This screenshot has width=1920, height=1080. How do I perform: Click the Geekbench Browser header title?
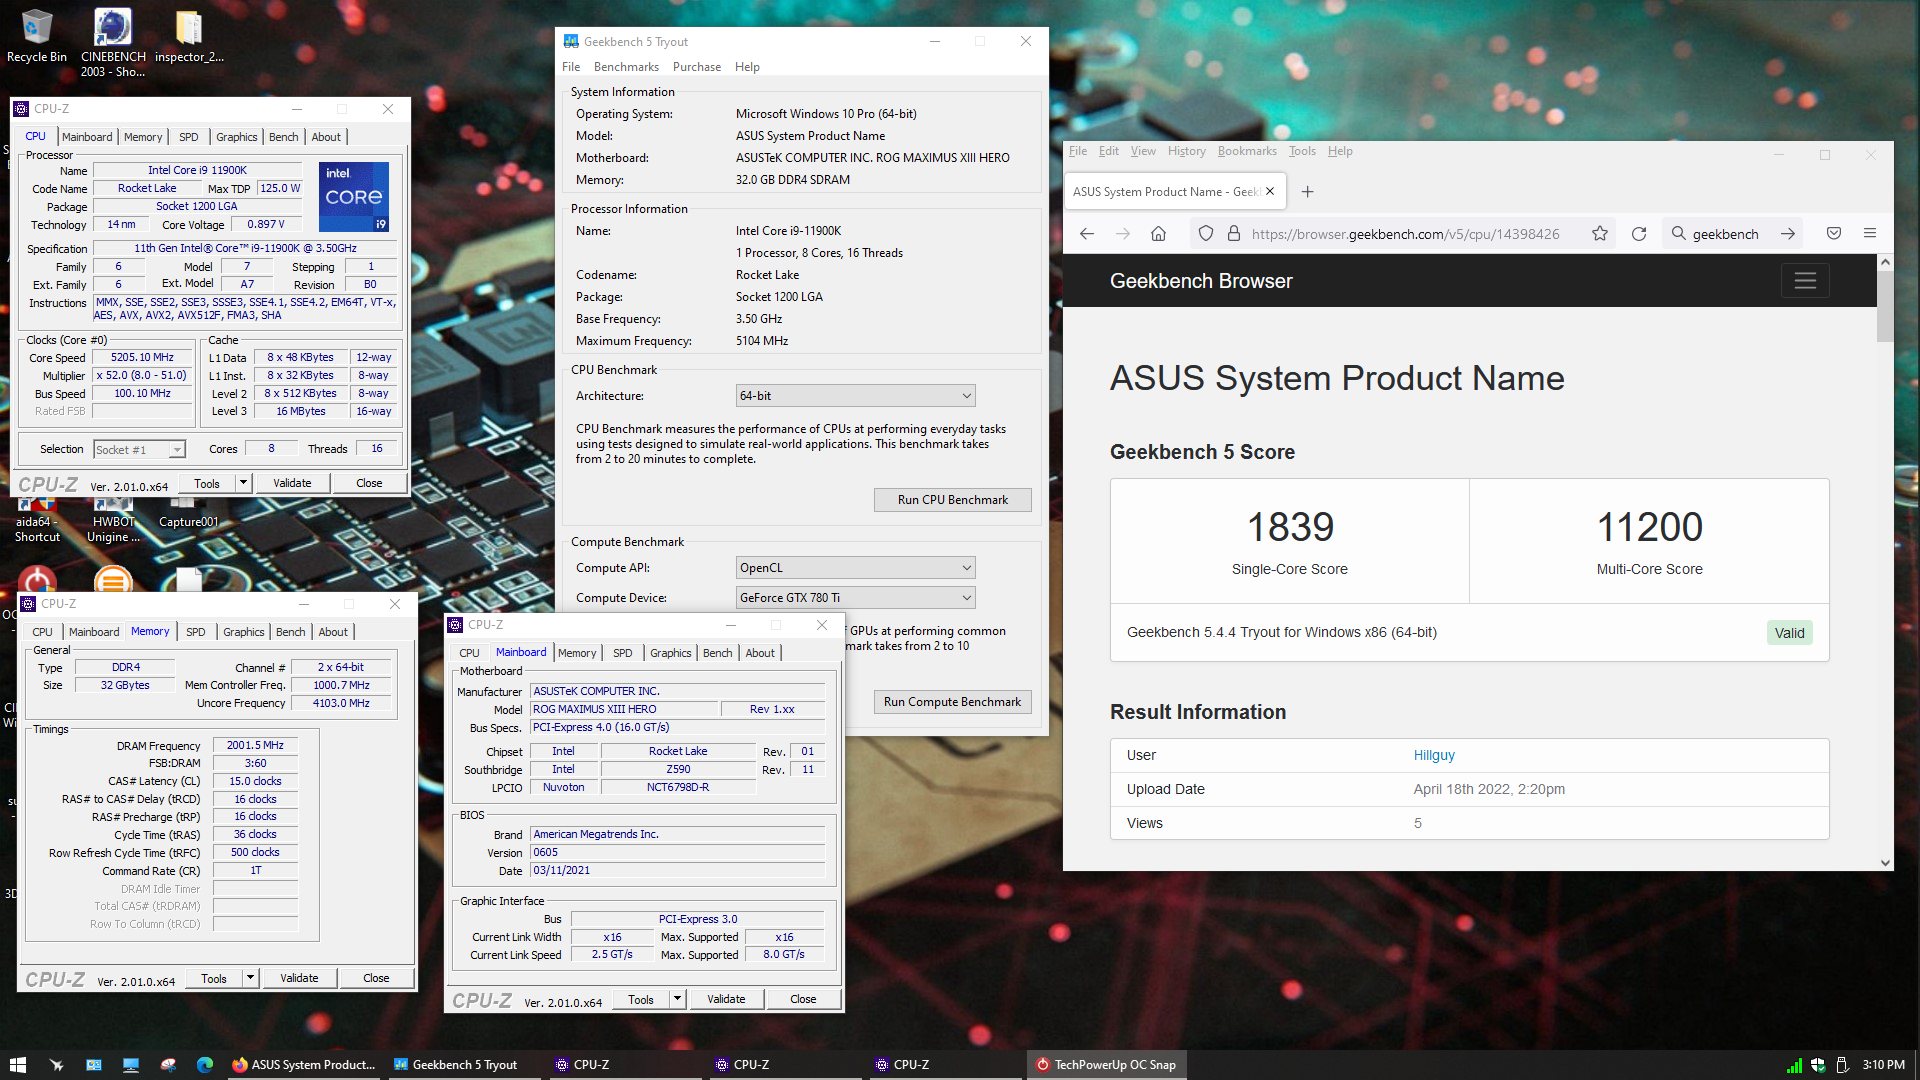coord(1201,281)
